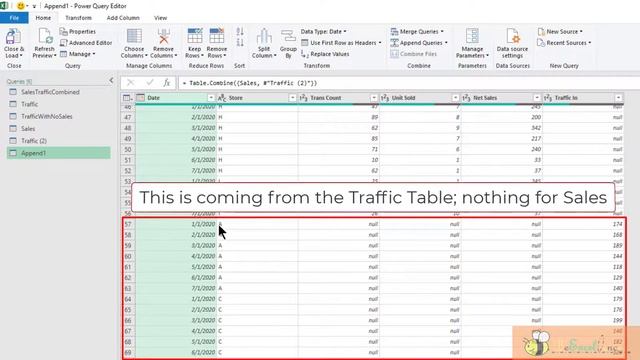
Task: Click the table corner menu icon
Action: click(x=127, y=98)
